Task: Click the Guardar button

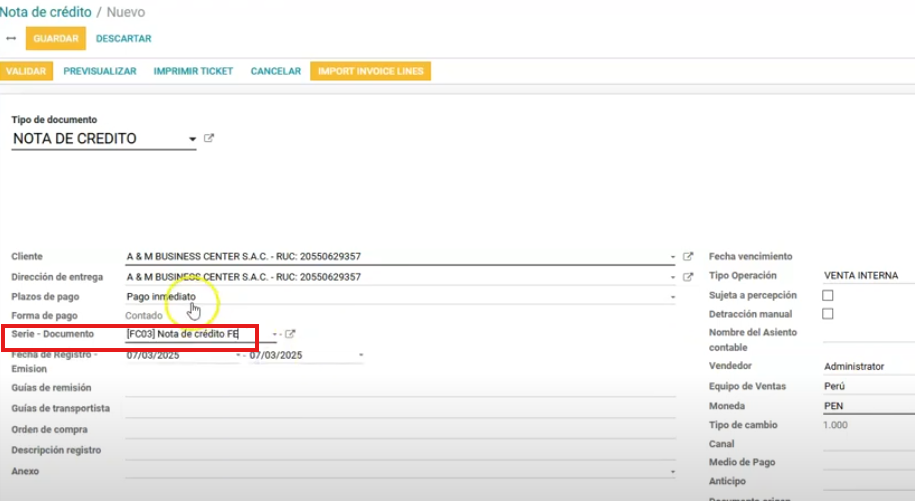Action: tap(56, 39)
